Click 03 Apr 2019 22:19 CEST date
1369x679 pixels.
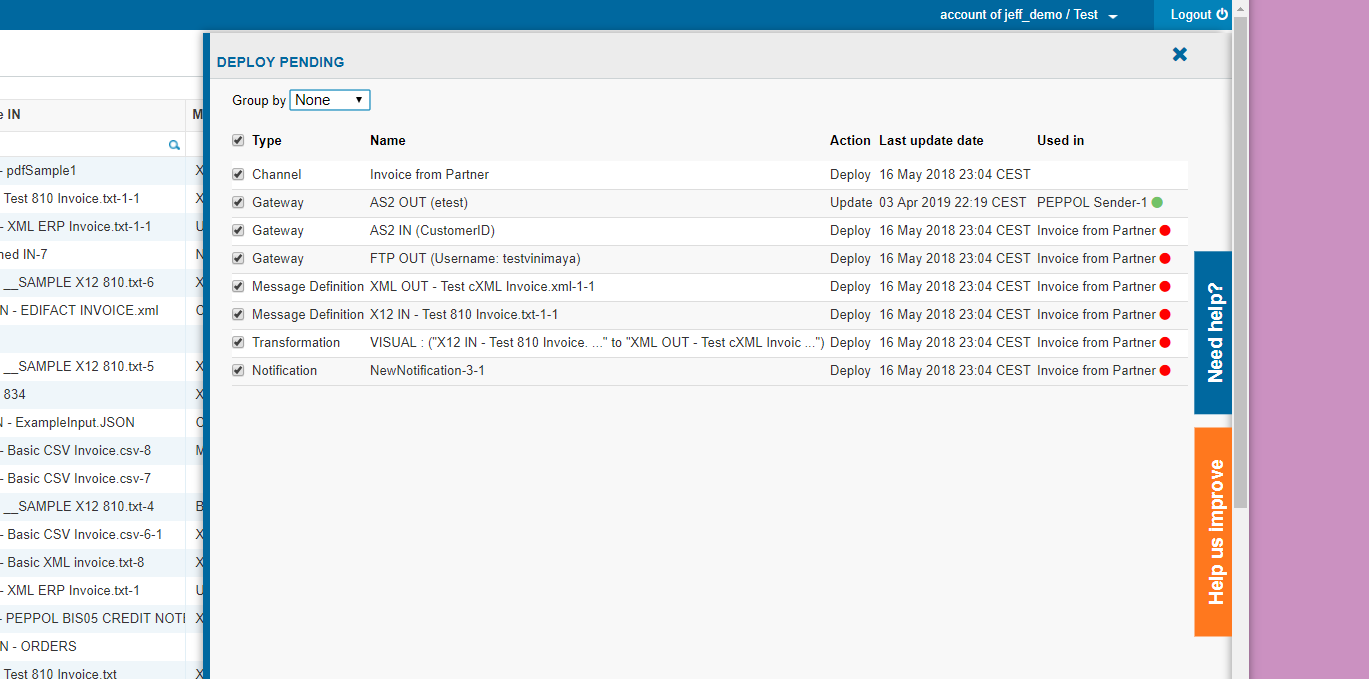(953, 202)
